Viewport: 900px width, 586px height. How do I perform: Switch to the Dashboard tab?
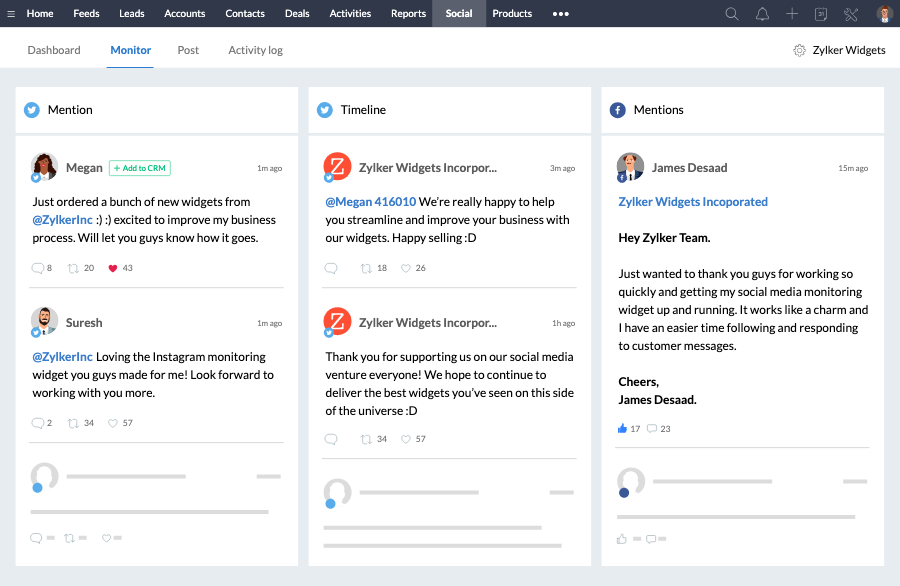54,50
